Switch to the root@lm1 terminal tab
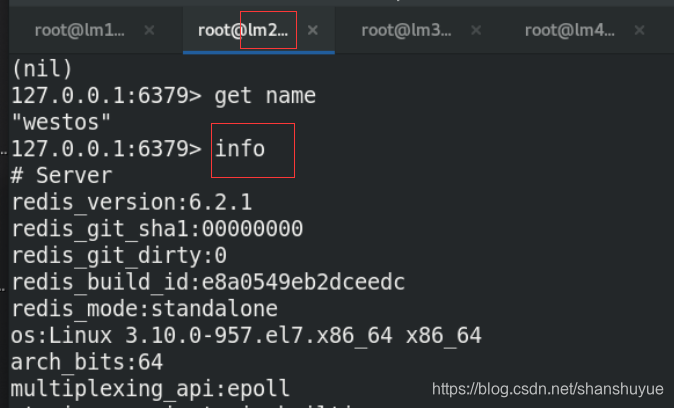674x408 pixels. 80,31
